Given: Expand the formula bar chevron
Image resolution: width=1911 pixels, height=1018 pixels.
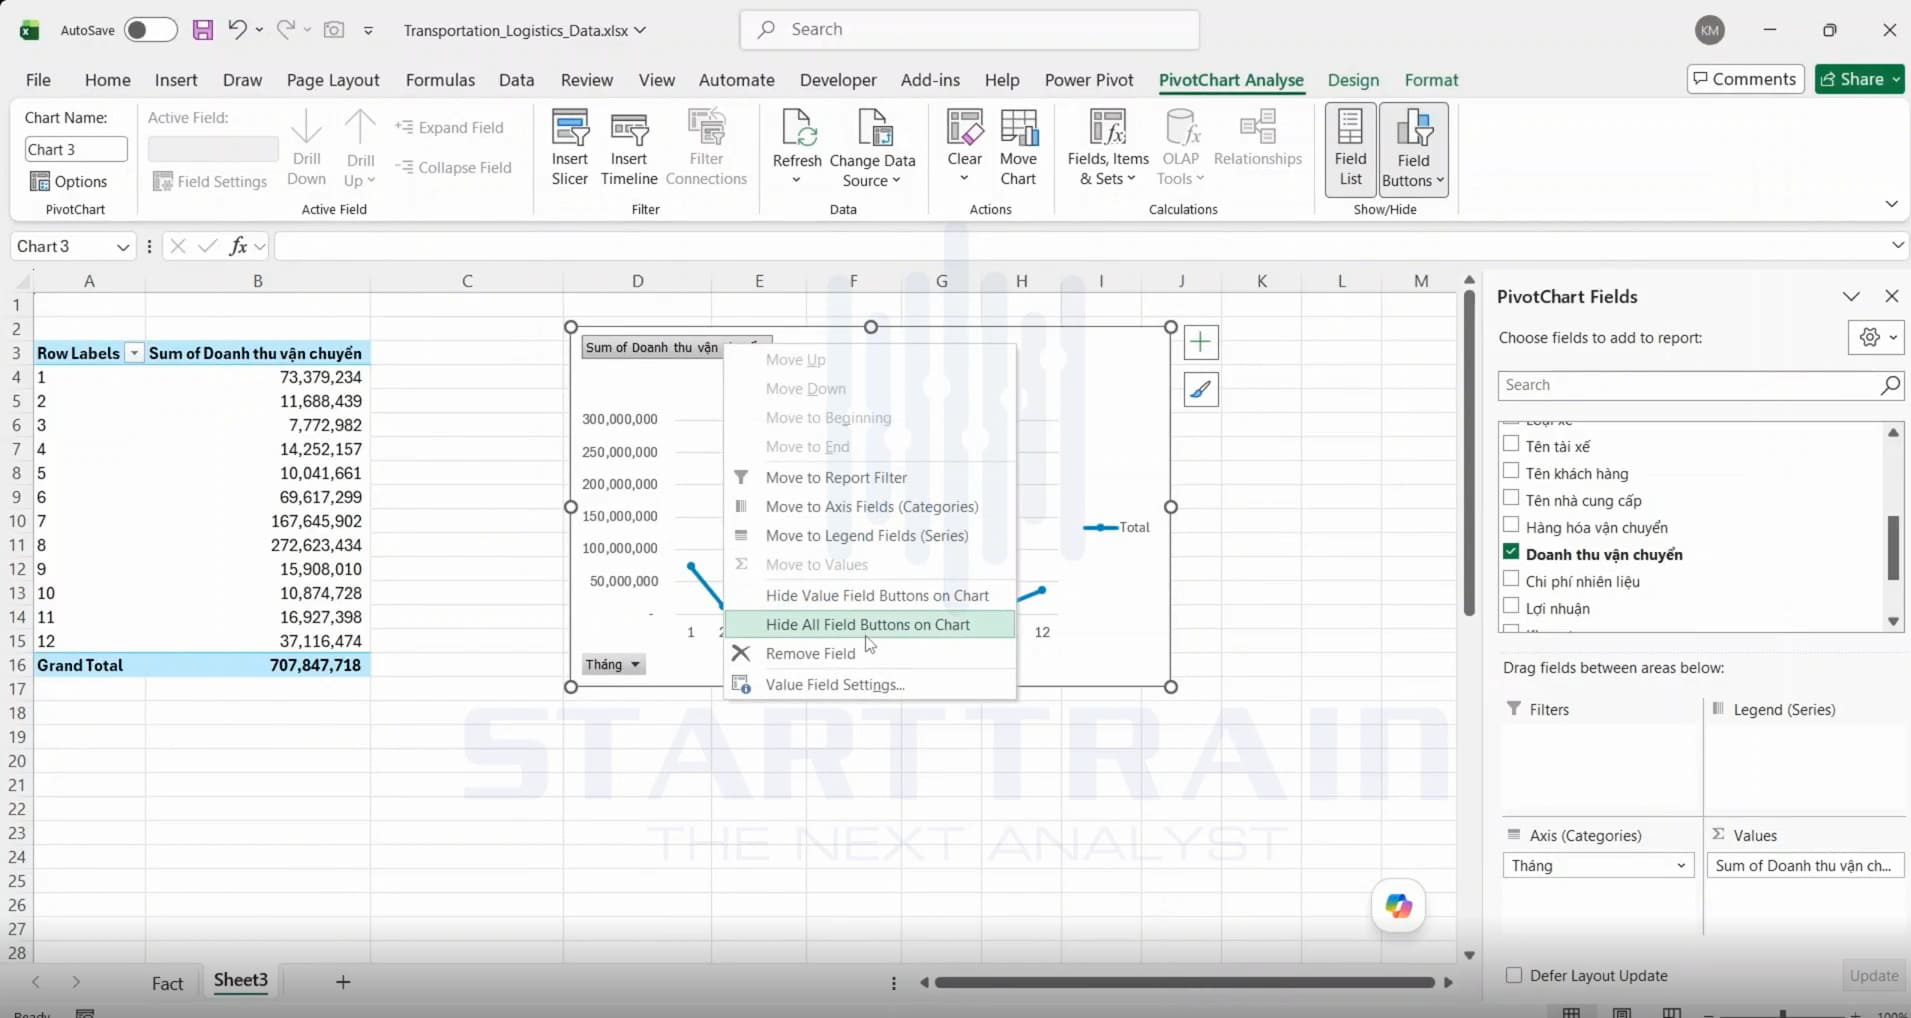Looking at the screenshot, I should pos(1897,246).
